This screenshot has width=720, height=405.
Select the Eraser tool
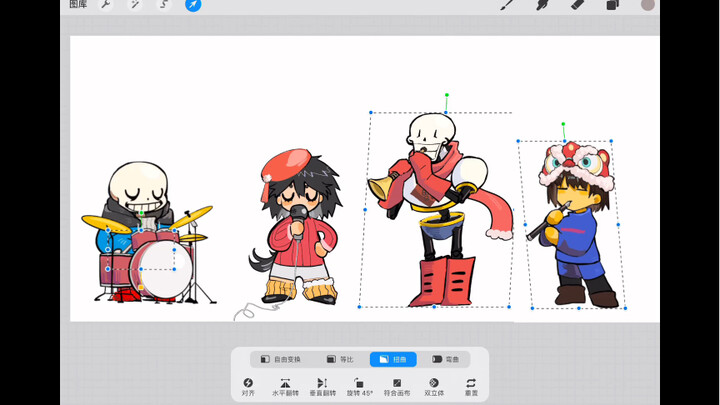point(577,5)
